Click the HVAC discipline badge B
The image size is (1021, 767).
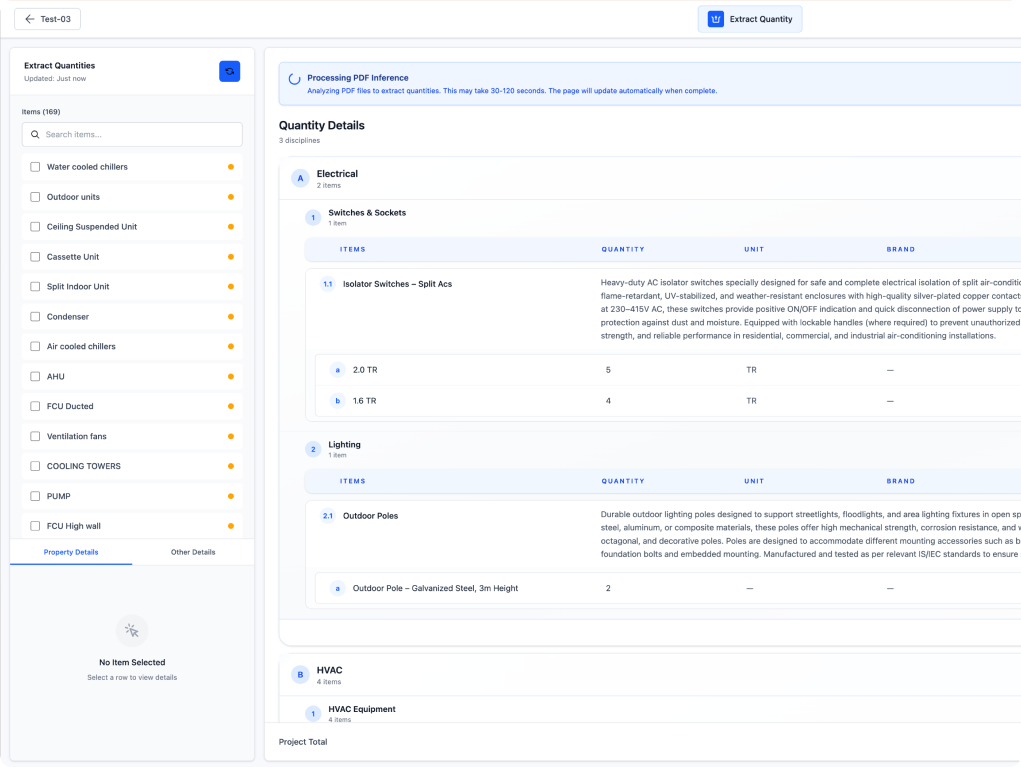pos(300,675)
